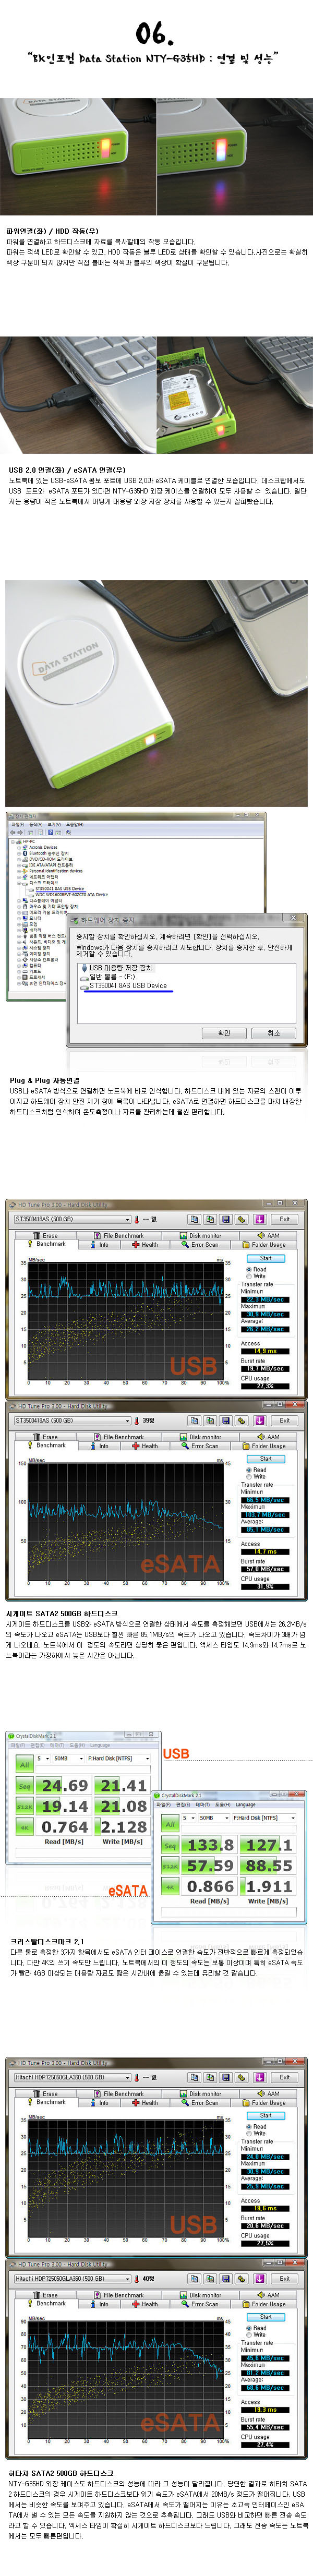
Task: Click purple down-arrow icon in Hitachi USB HD Tune window
Action: 259,2077
